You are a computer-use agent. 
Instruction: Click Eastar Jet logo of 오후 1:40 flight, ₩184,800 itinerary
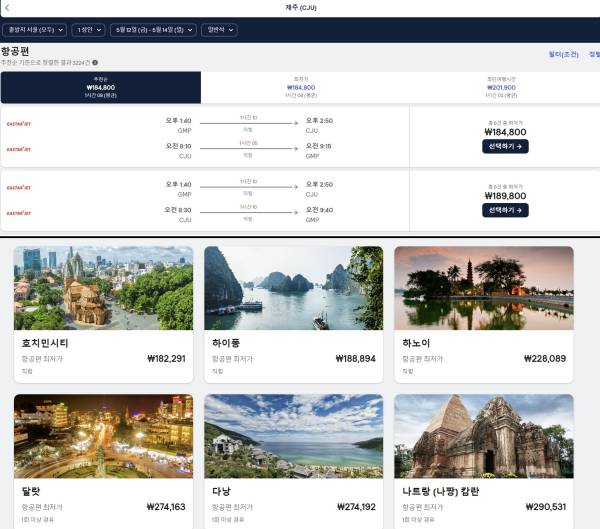pos(19,124)
